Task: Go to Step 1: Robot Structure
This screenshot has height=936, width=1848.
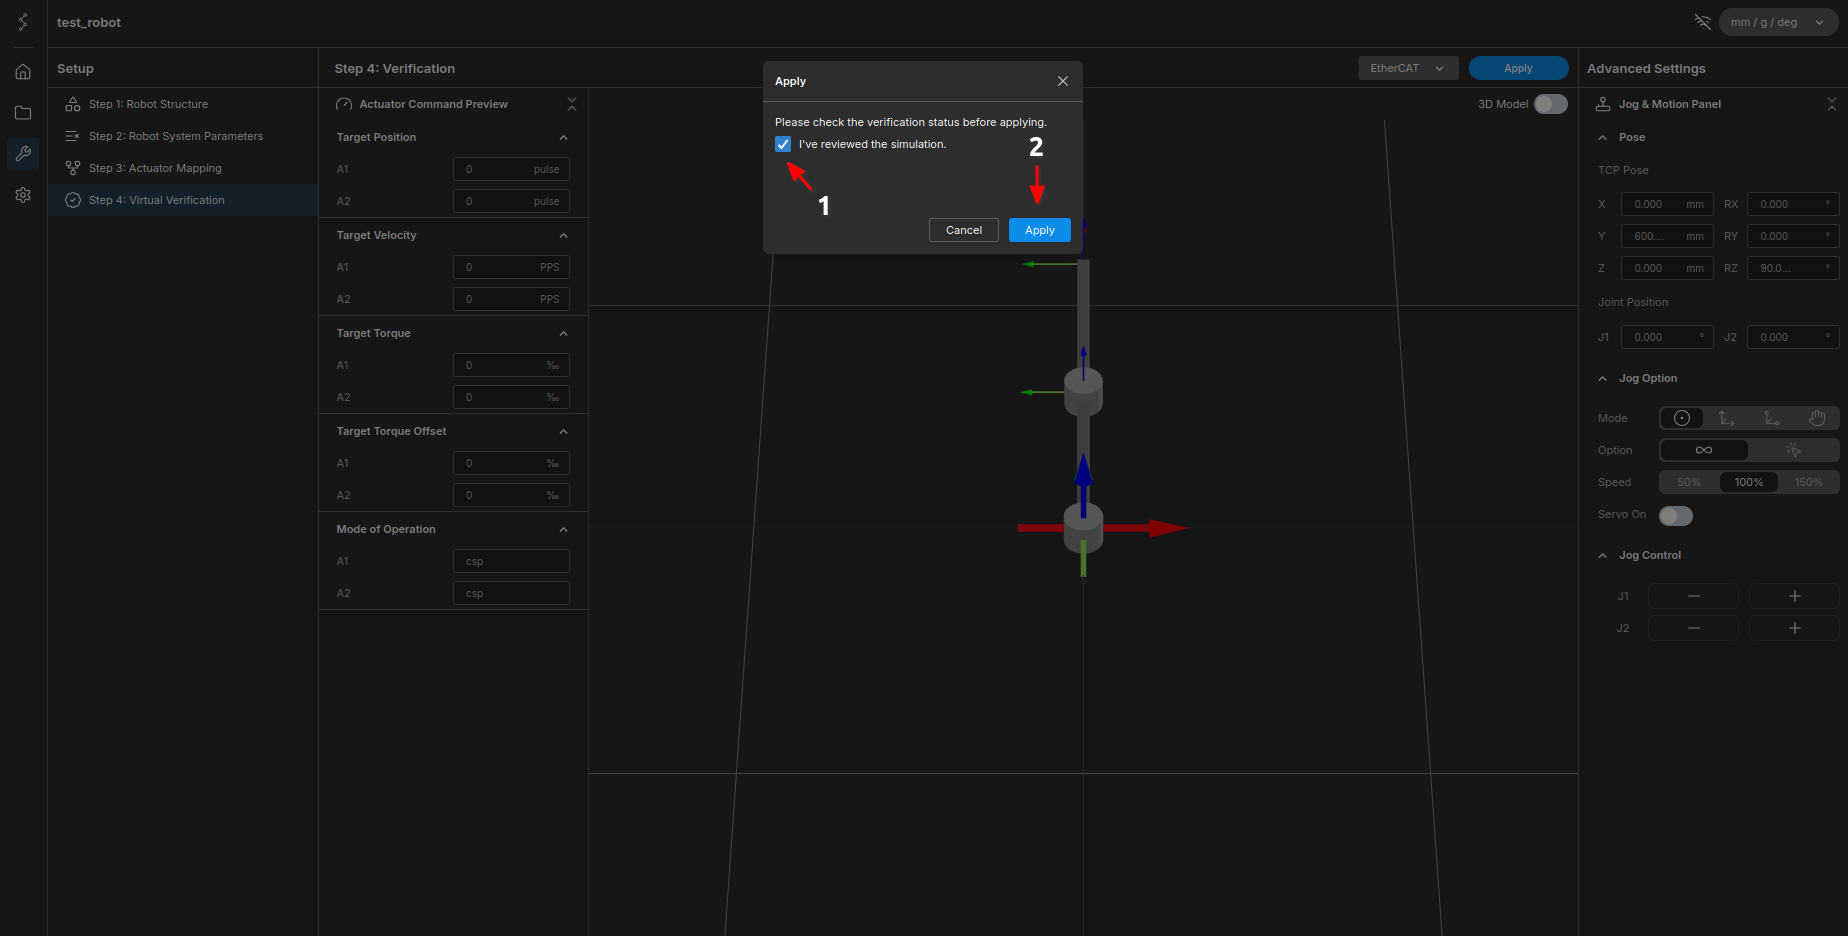Action: pos(148,104)
